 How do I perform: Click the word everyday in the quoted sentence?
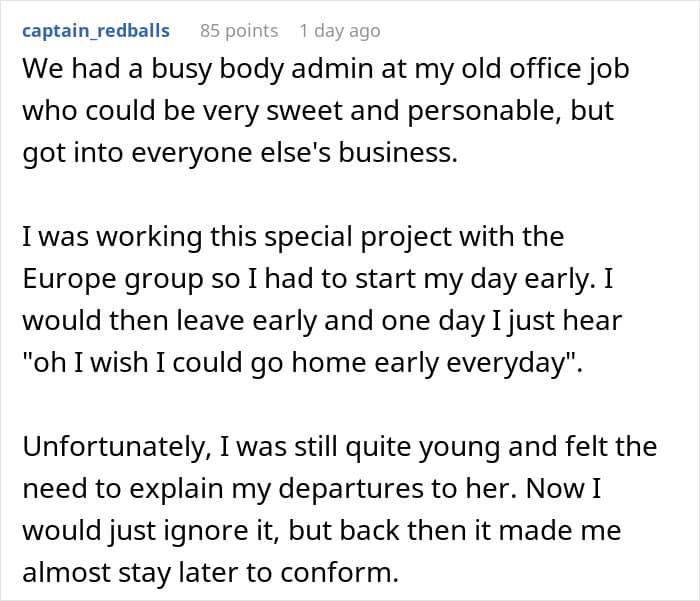tap(507, 363)
